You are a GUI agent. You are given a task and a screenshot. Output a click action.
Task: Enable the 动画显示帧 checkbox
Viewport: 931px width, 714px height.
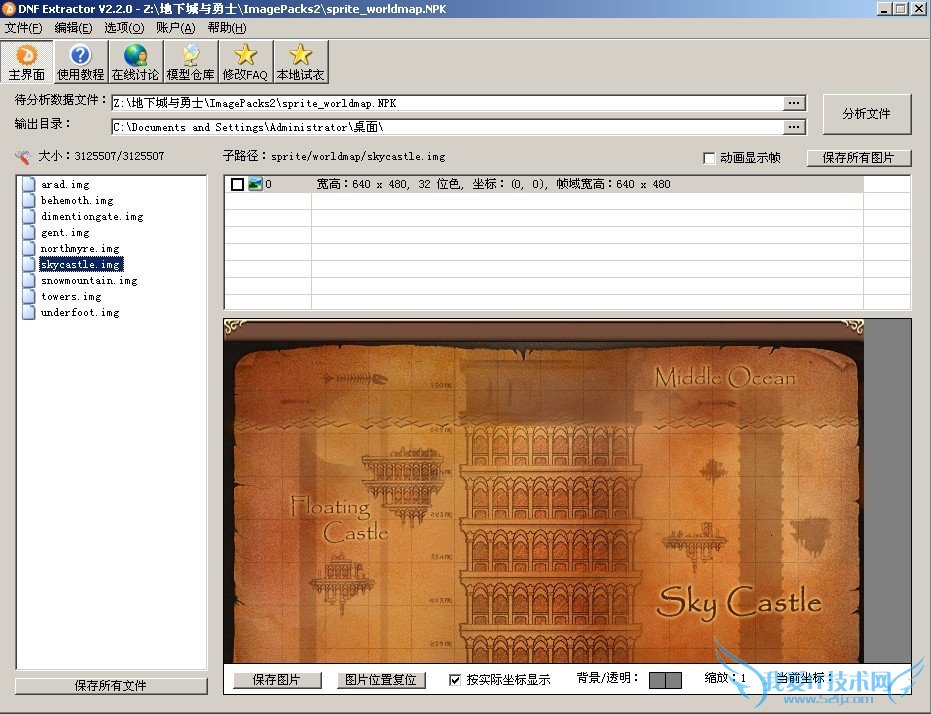coord(709,158)
